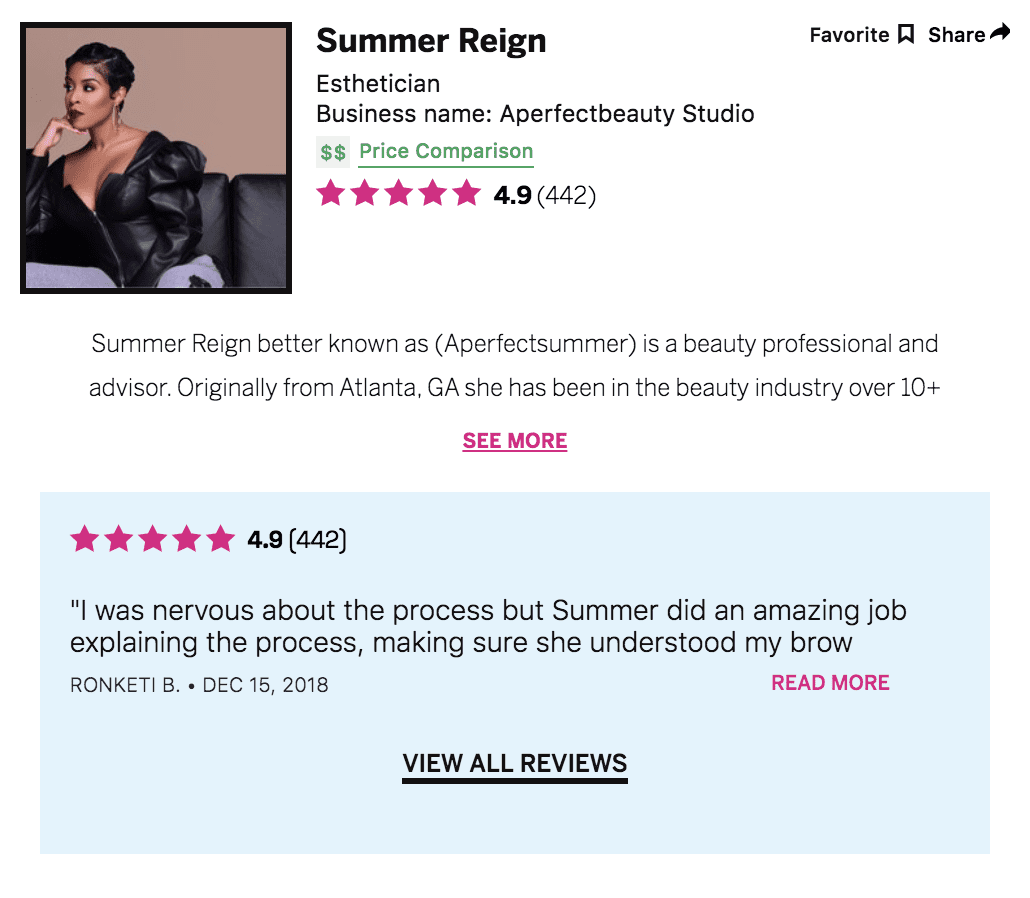Viewport: 1030px width, 898px height.
Task: Click the (442) count under the business name
Action: pos(566,194)
